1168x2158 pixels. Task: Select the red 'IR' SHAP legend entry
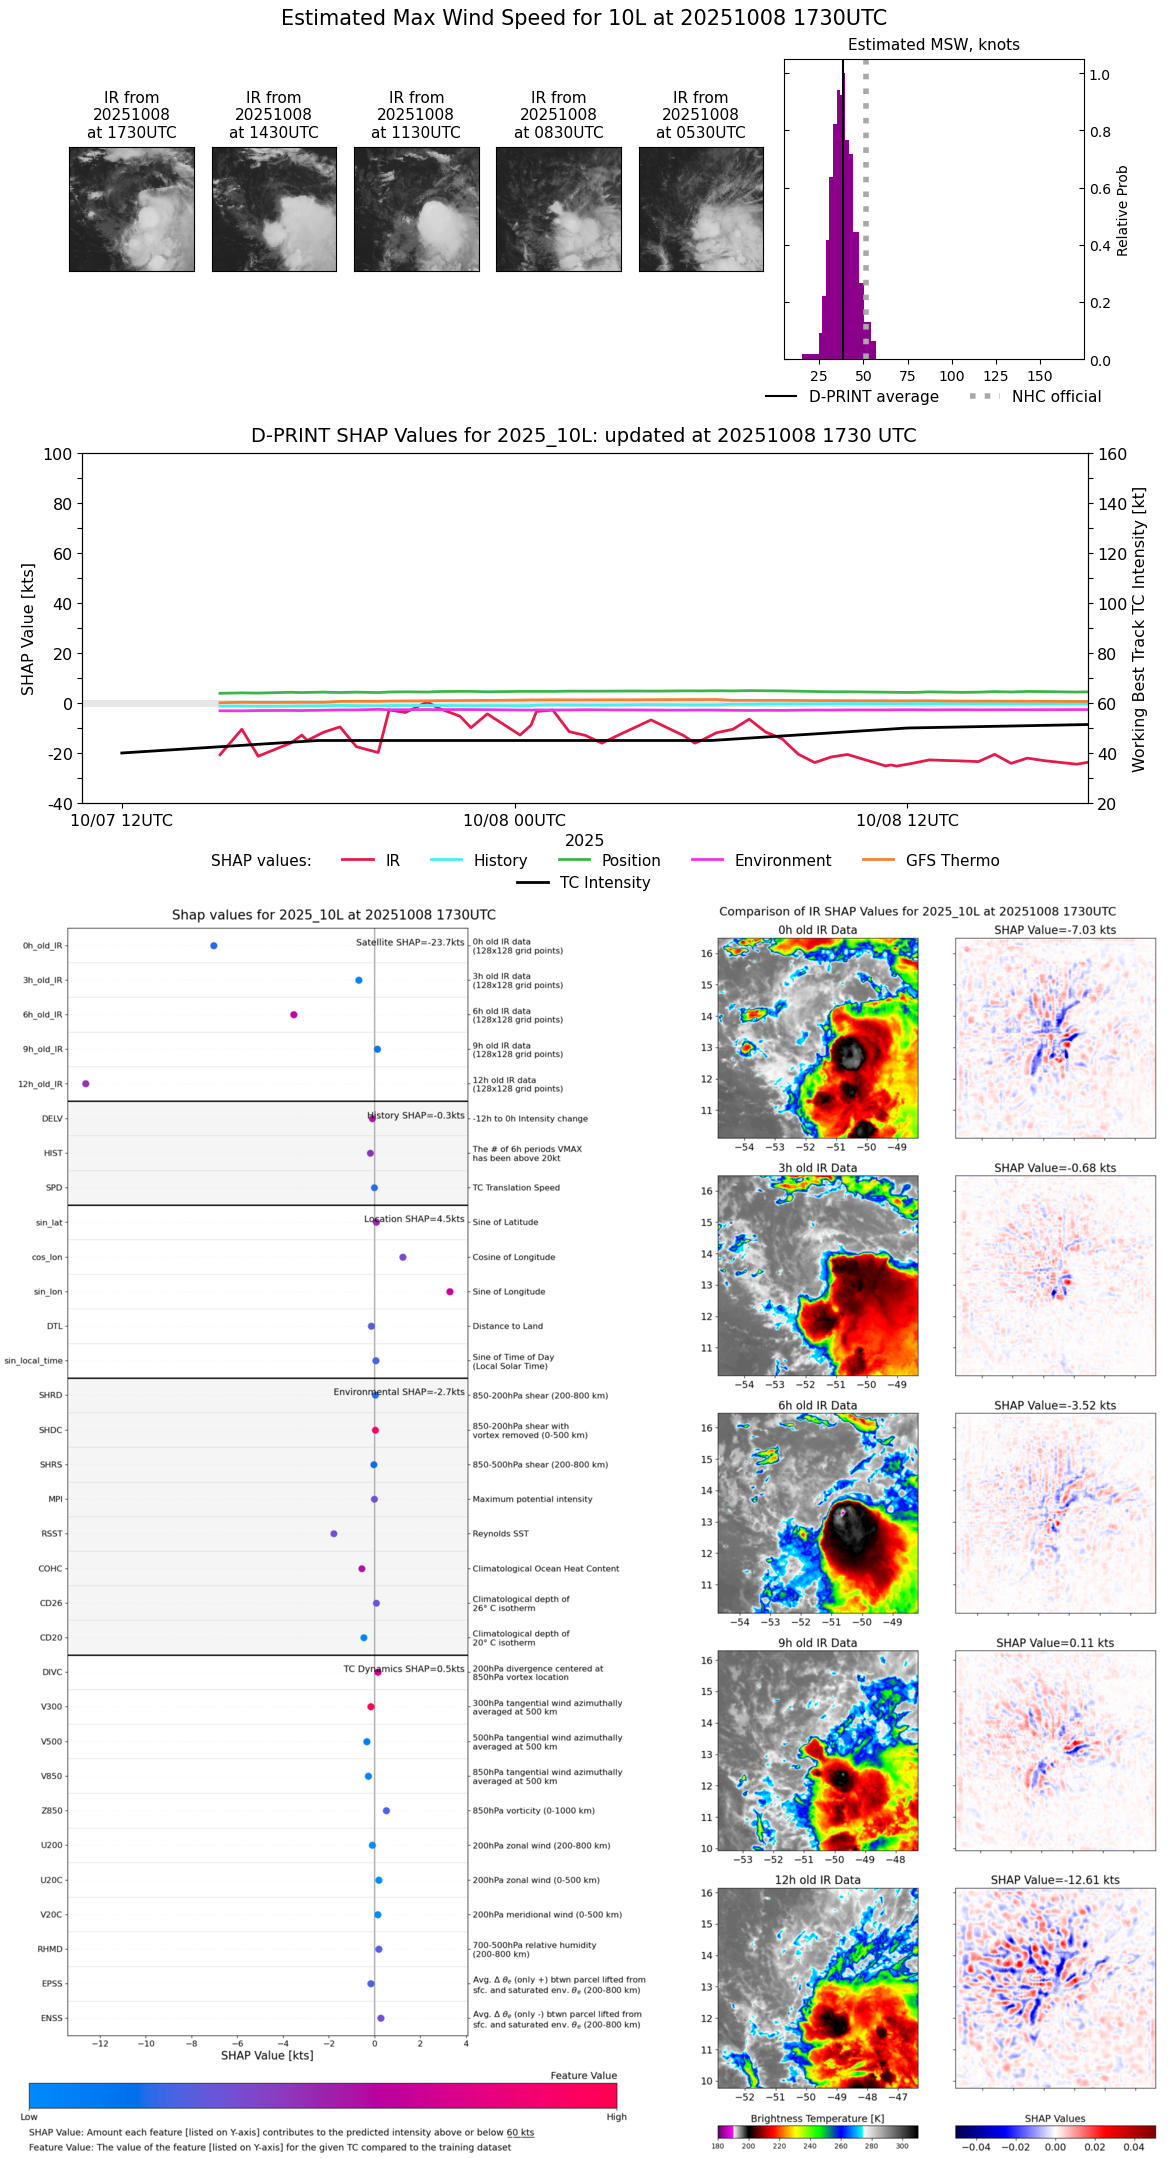tap(371, 861)
